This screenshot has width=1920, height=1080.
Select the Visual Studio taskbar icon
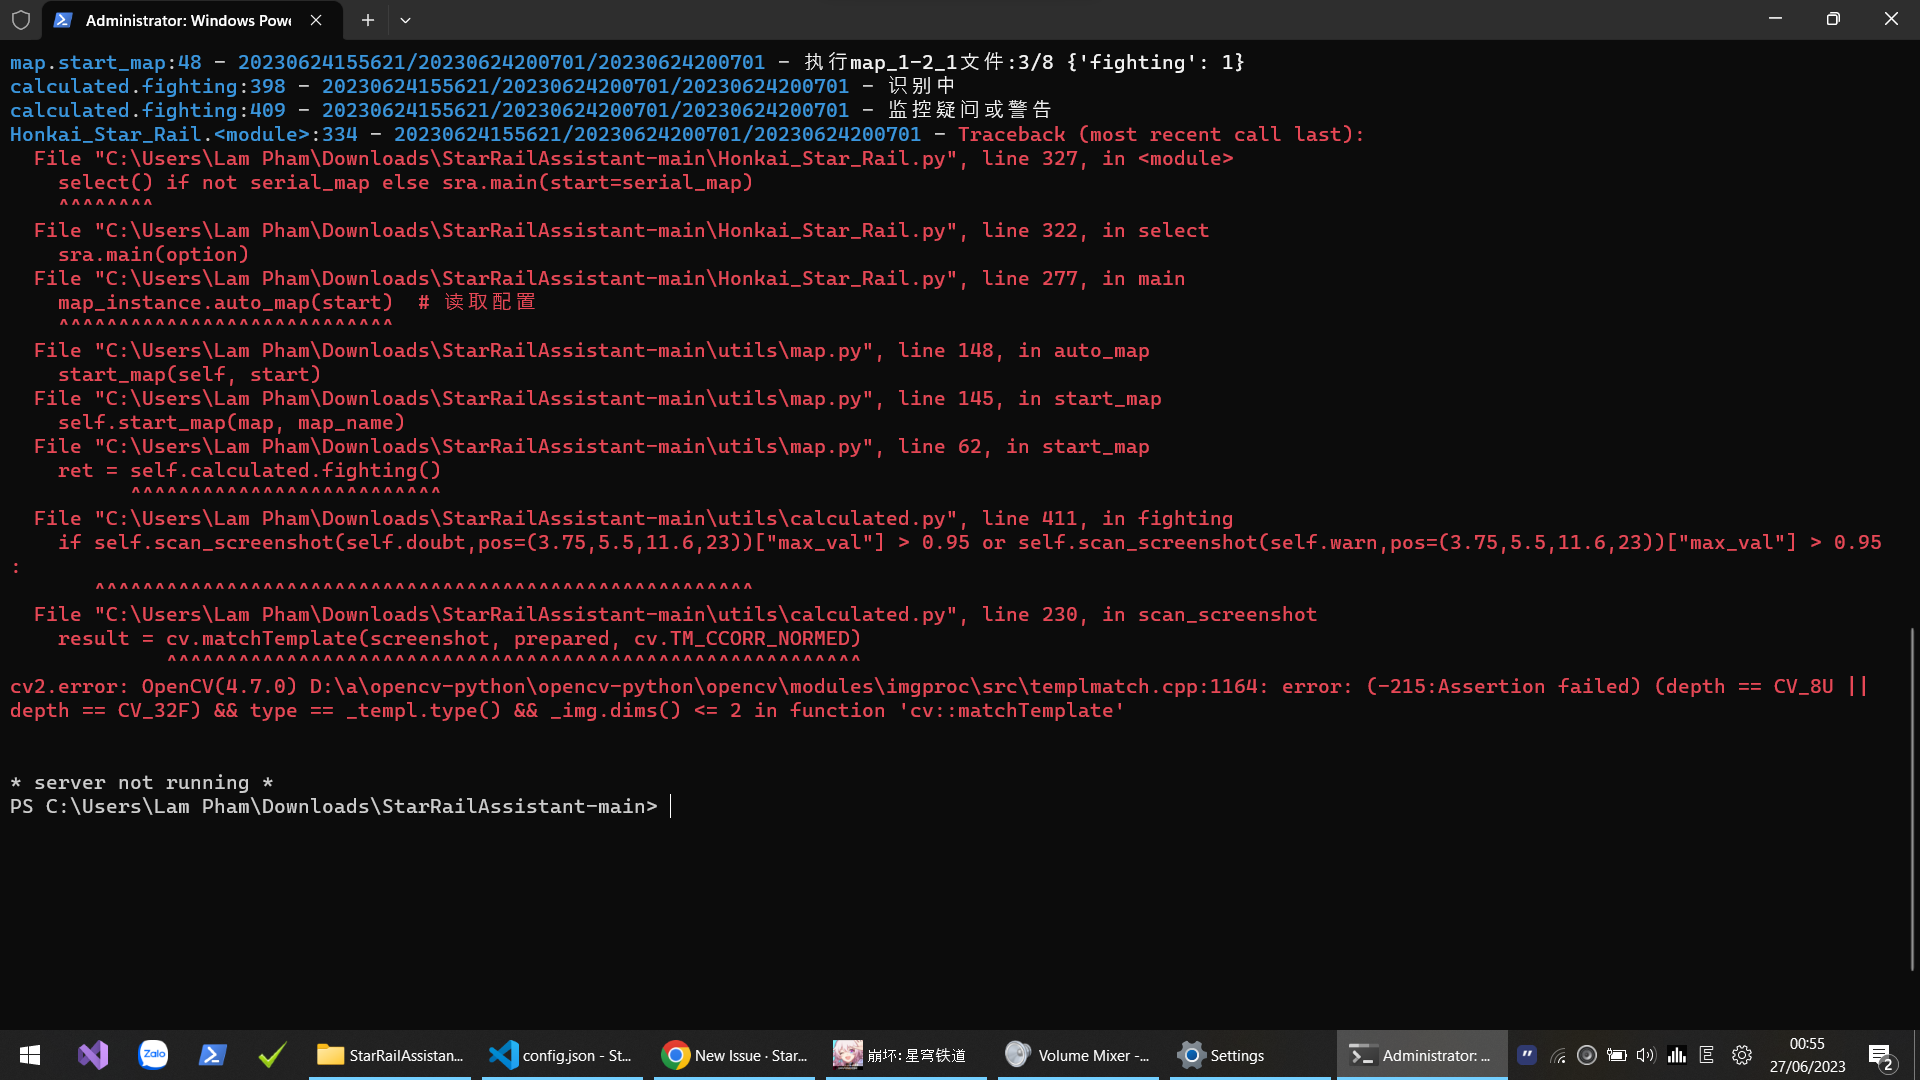92,1054
